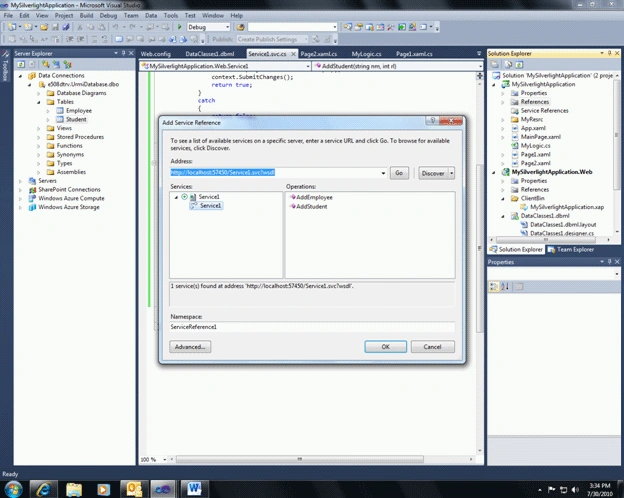Select Service References in Solution Explorer
The image size is (624, 498).
point(544,111)
